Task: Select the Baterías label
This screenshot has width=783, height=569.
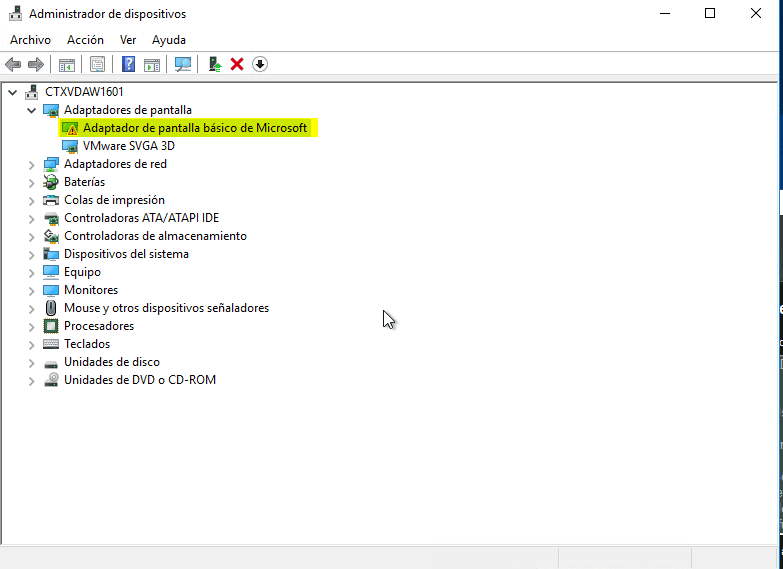Action: pyautogui.click(x=84, y=182)
